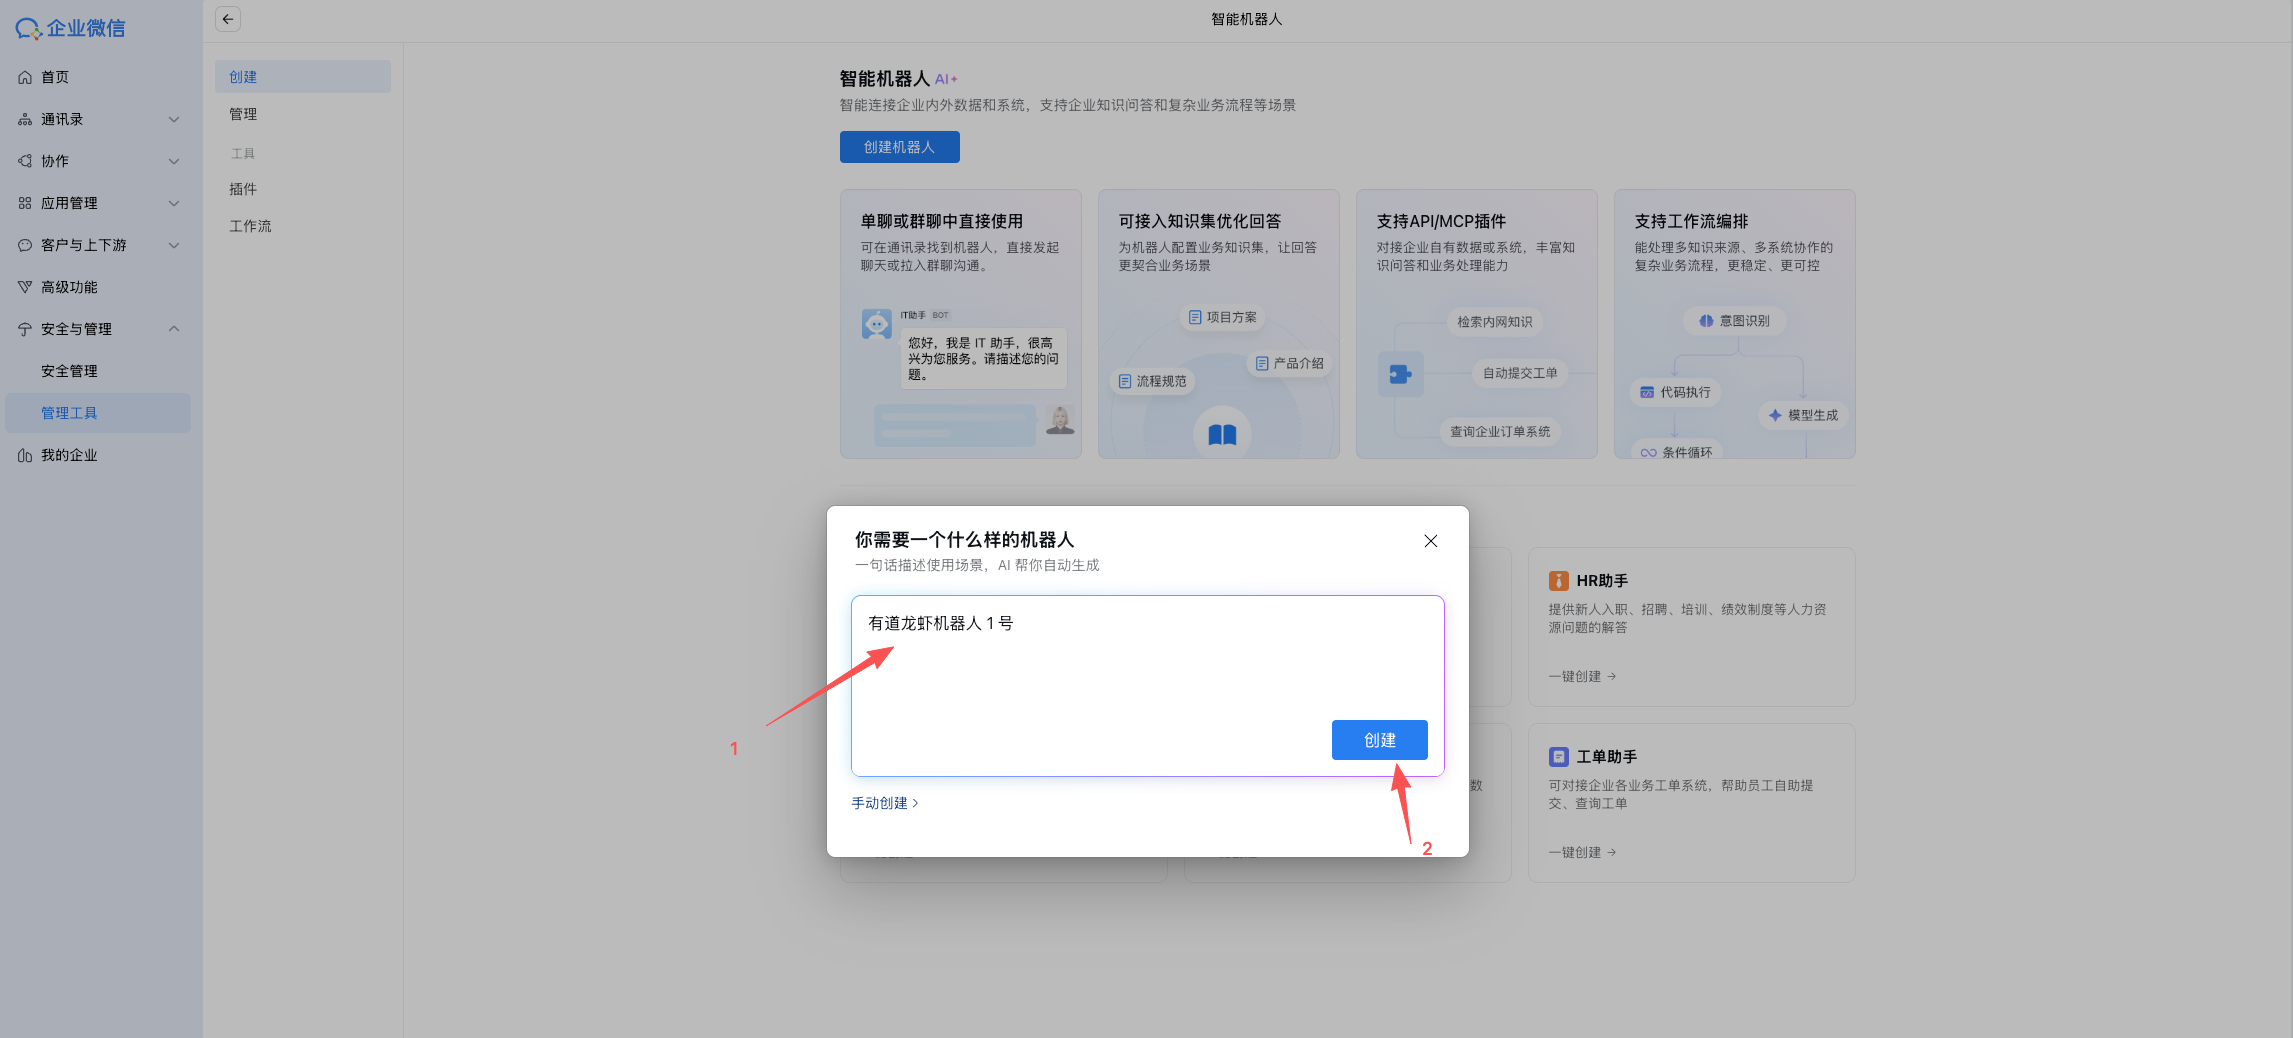Expand the 协作 section chevron
Screen dimensions: 2293x1038
click(x=175, y=160)
